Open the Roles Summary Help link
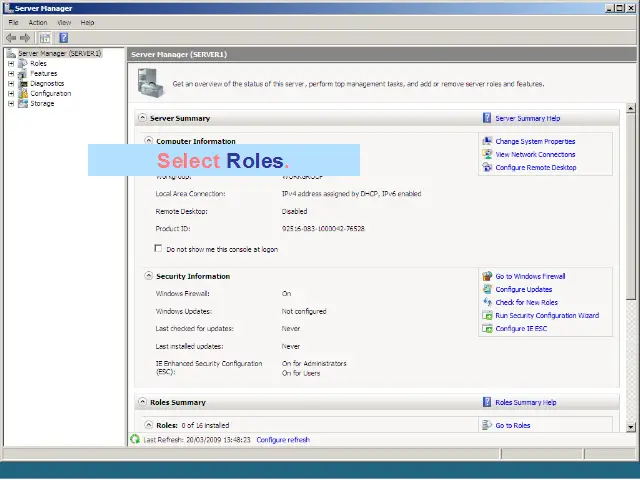Screen dimensions: 640x480 pos(526,402)
